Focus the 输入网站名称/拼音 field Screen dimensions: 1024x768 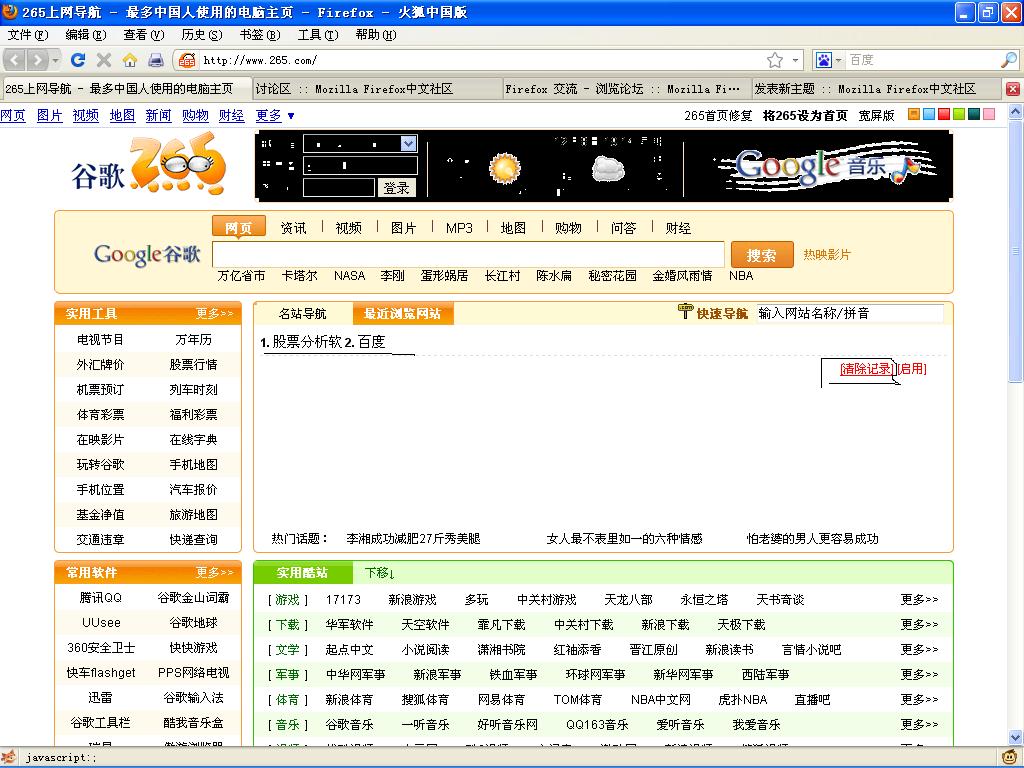pos(850,313)
